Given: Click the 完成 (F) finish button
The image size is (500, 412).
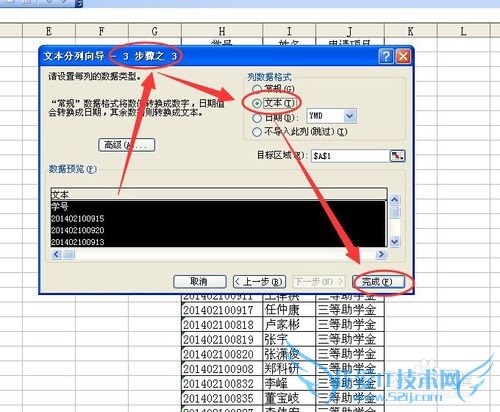Looking at the screenshot, I should 379,282.
